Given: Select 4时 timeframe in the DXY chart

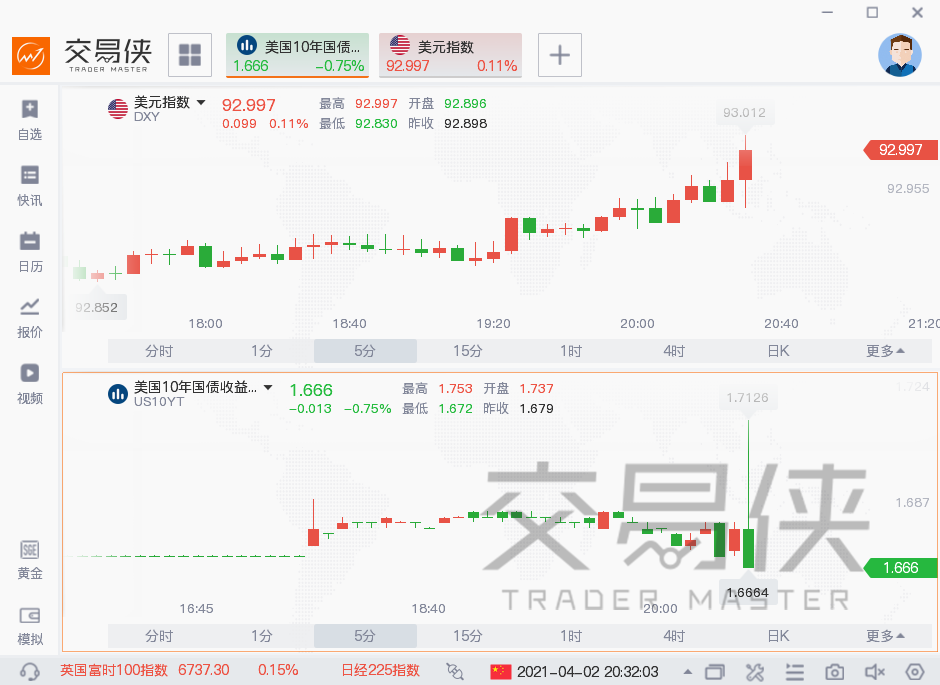Looking at the screenshot, I should pyautogui.click(x=674, y=351).
